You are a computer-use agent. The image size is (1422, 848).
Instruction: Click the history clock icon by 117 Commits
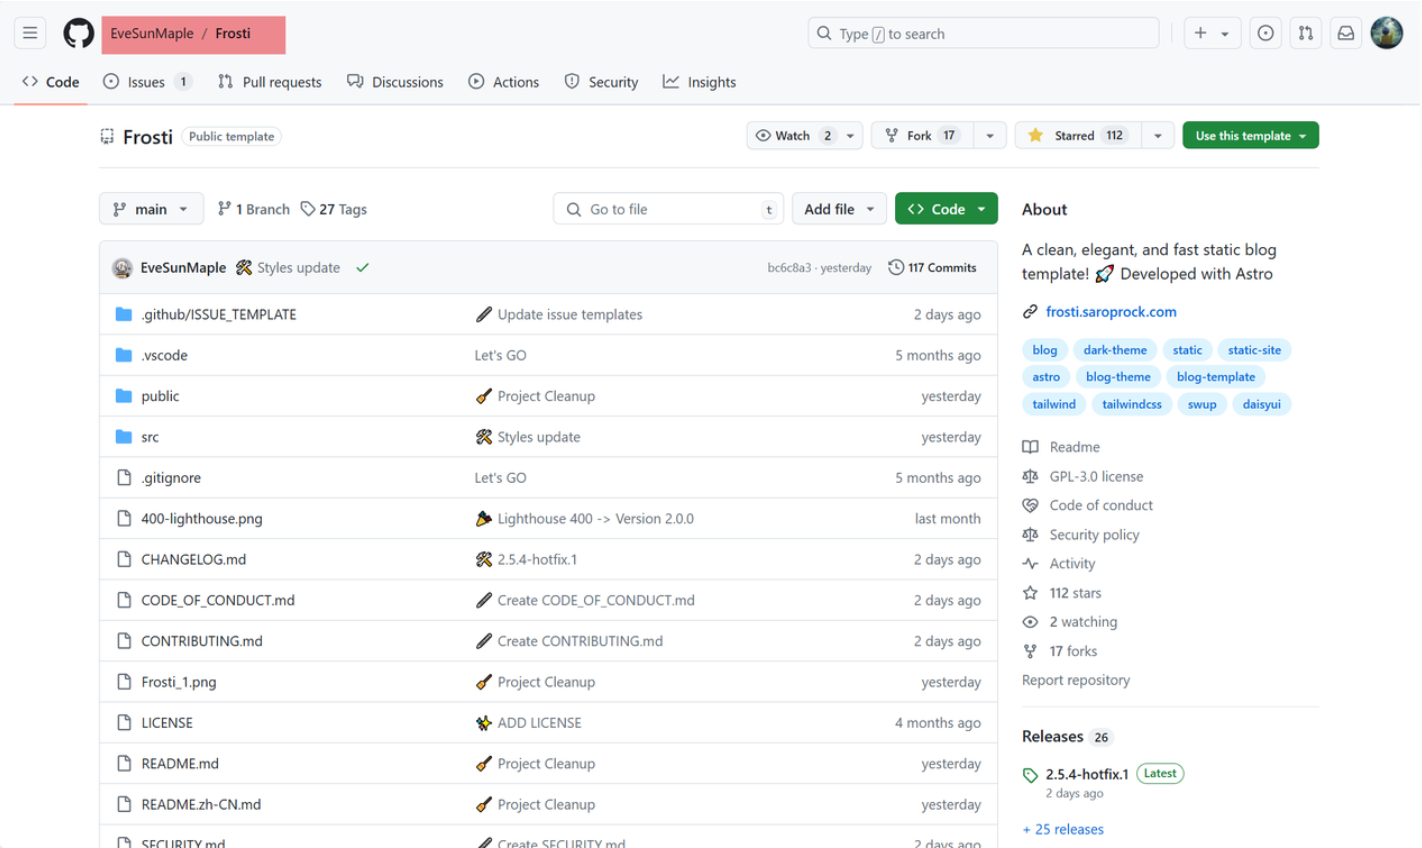pos(896,268)
